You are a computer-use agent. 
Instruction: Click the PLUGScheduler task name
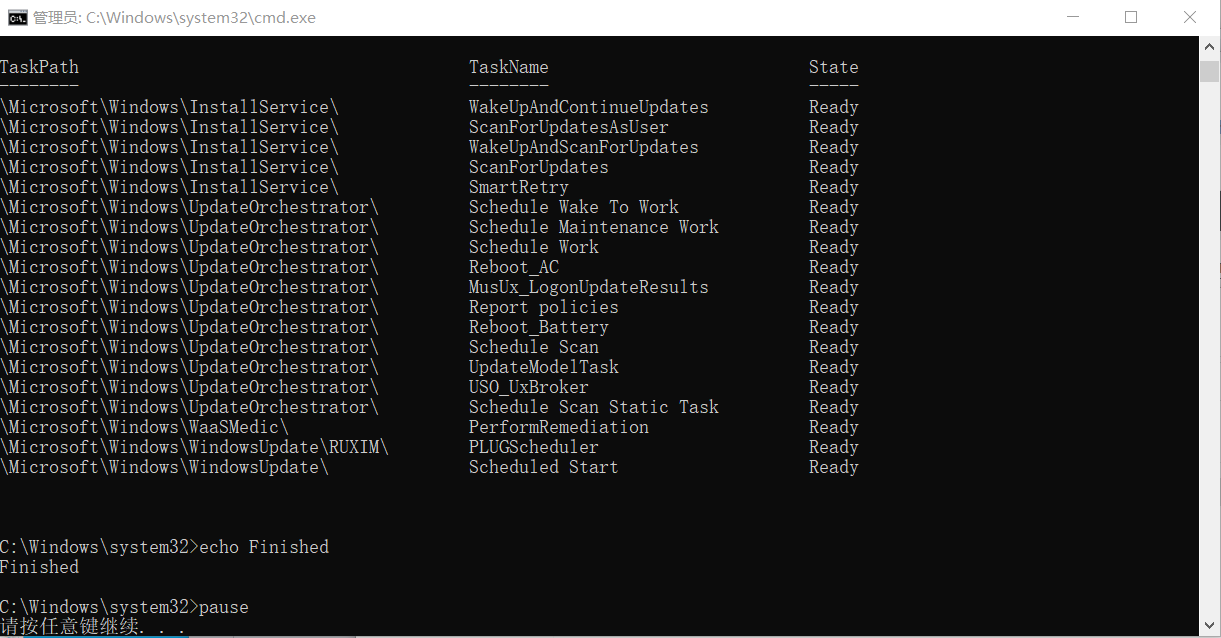pos(533,447)
